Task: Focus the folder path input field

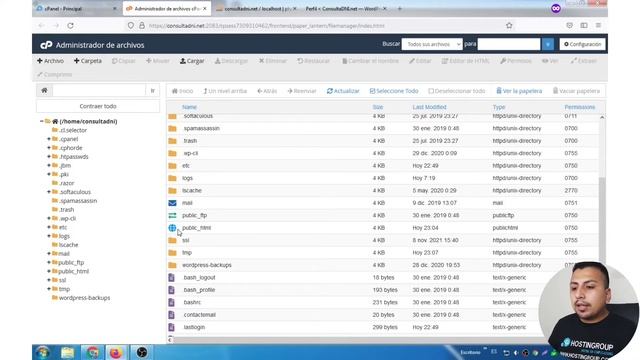Action: pos(99,90)
